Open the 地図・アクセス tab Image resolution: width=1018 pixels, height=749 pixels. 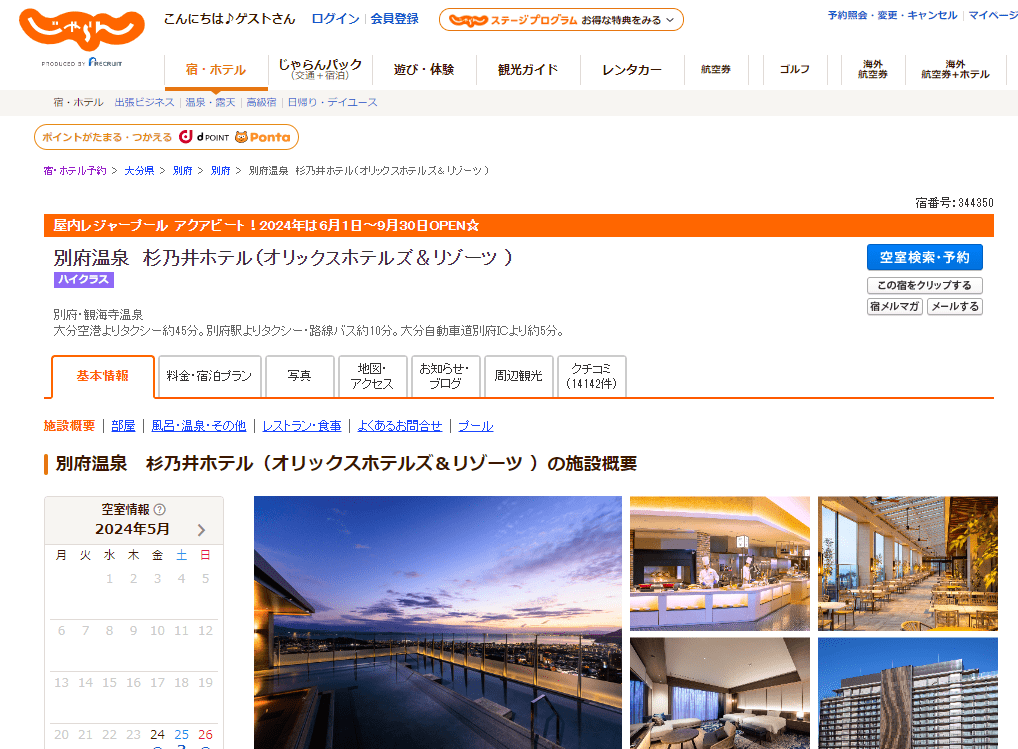[373, 376]
